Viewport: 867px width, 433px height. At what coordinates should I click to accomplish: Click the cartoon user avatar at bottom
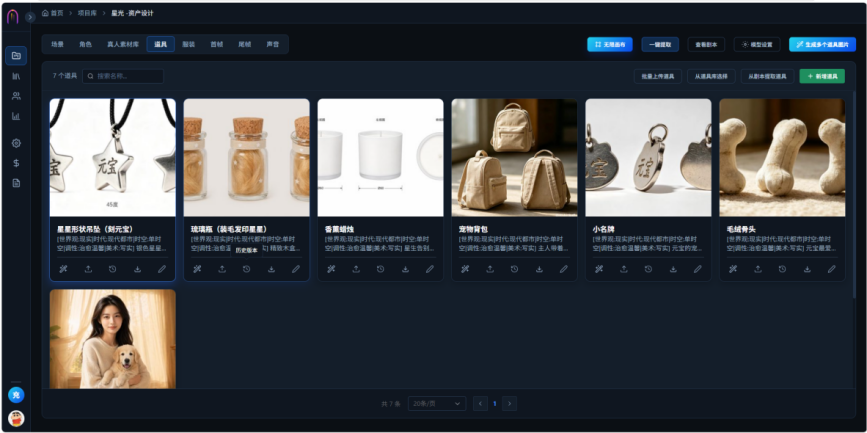[x=16, y=419]
